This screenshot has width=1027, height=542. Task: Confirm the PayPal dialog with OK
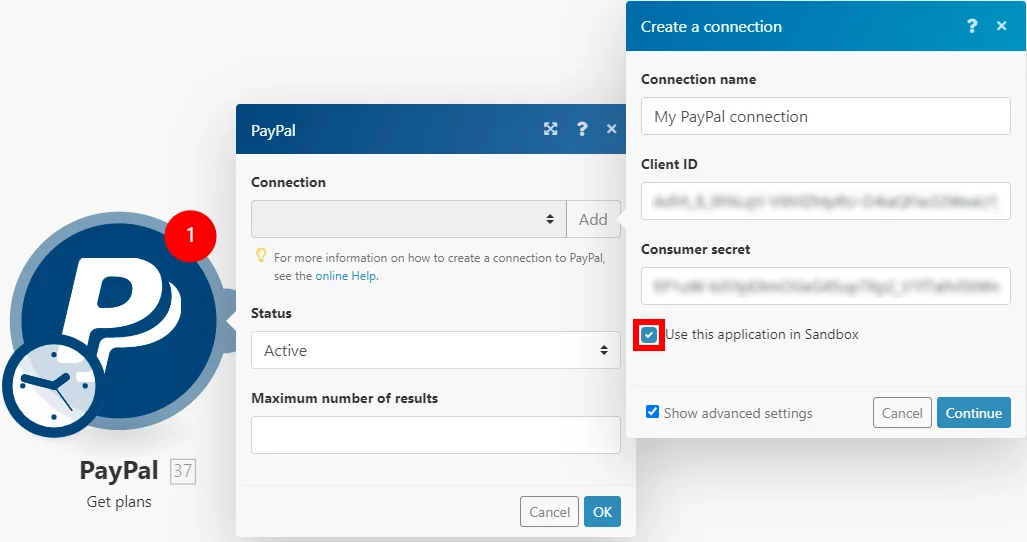coord(603,512)
